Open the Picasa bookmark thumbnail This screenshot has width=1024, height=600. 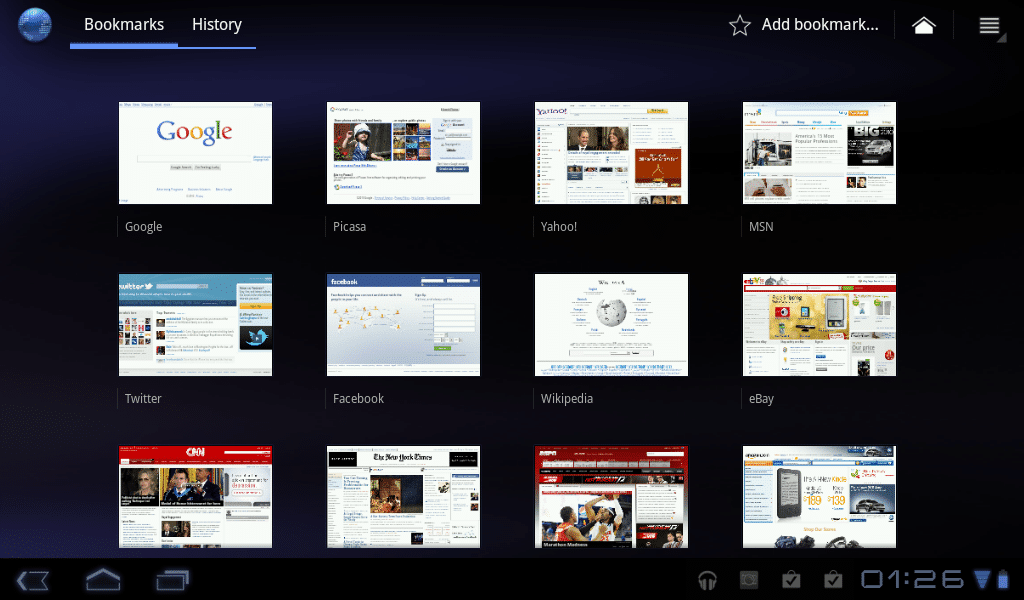403,153
